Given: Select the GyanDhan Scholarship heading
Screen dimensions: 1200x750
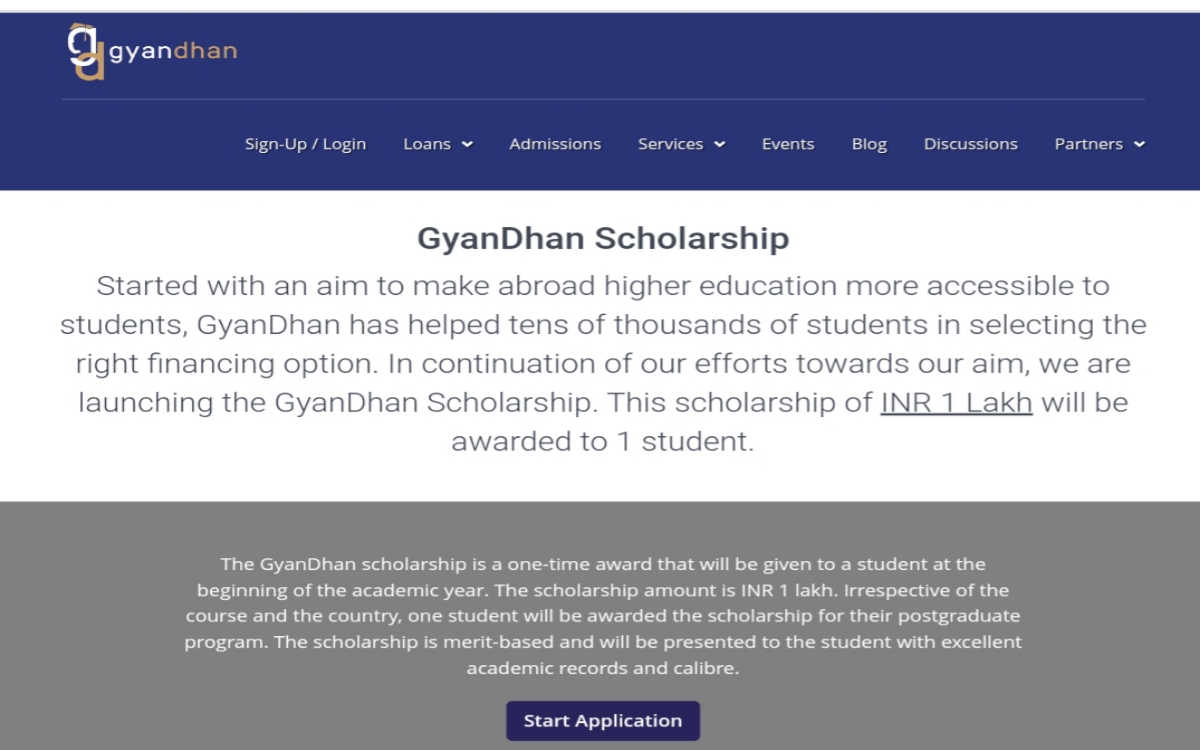Looking at the screenshot, I should [602, 238].
